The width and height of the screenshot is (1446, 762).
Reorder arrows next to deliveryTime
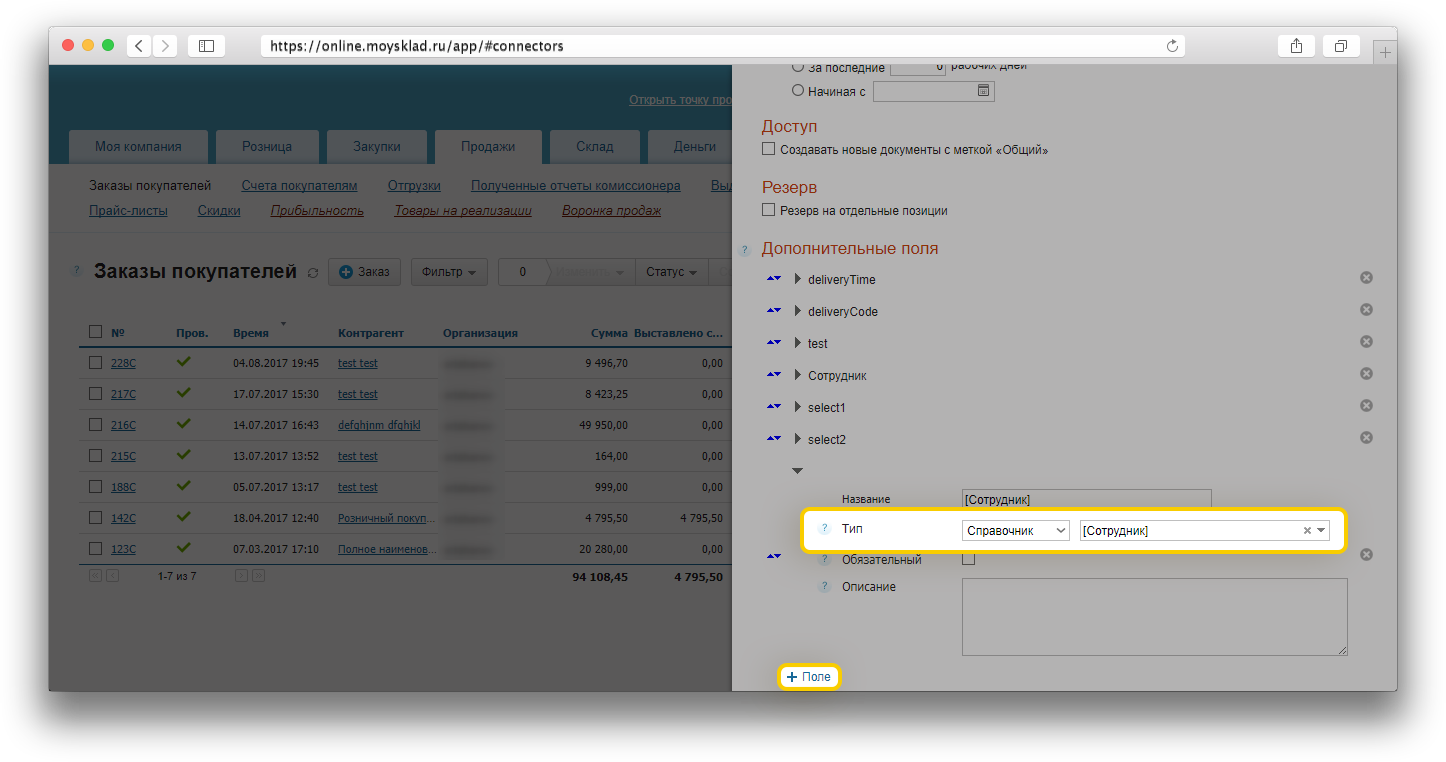773,279
